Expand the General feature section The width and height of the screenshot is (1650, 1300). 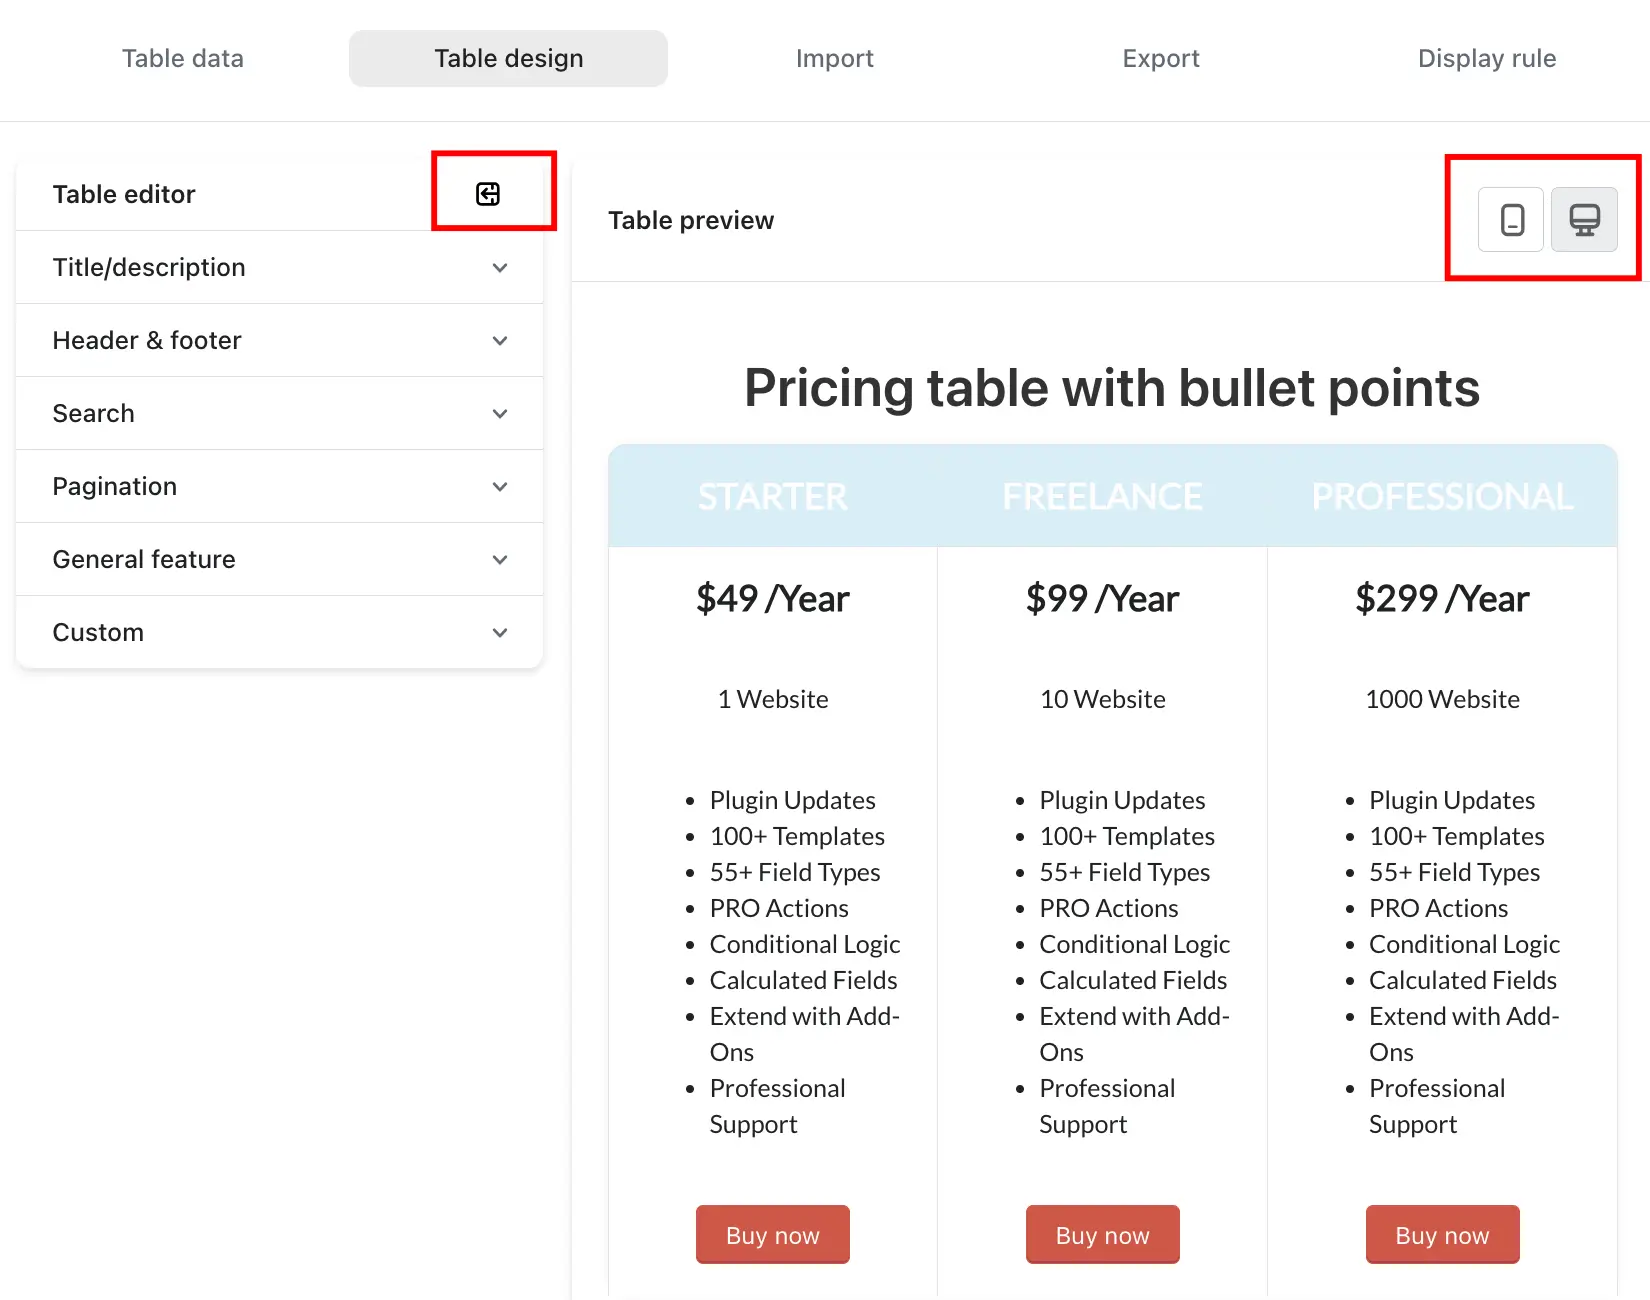(280, 559)
